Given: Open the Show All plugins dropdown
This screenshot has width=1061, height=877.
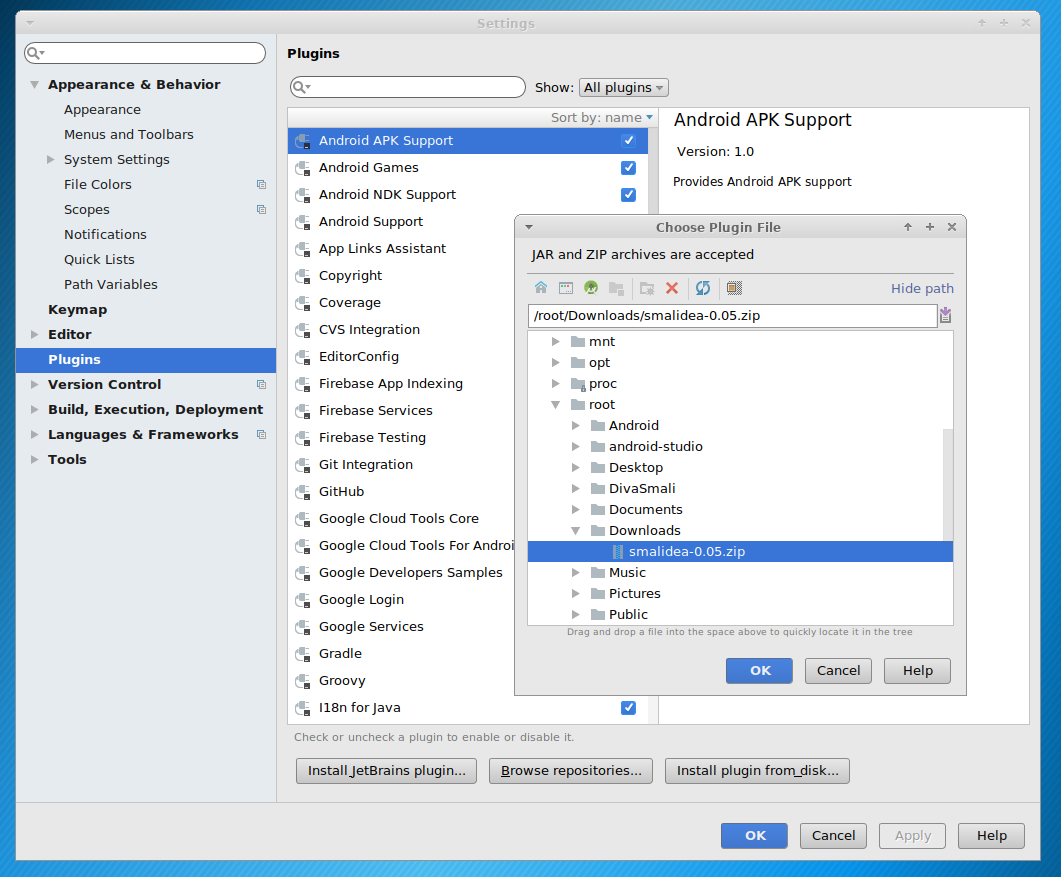Looking at the screenshot, I should [624, 88].
